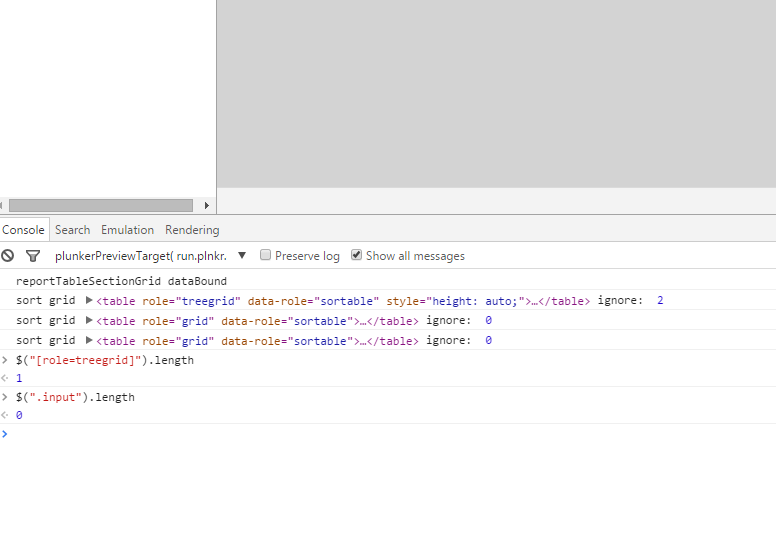Click the $(".input").length command entry
The width and height of the screenshot is (776, 542).
coord(75,397)
